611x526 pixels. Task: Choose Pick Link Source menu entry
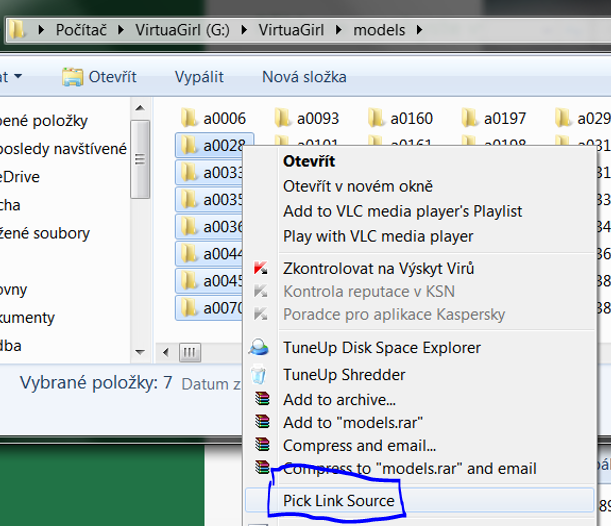[x=419, y=500]
